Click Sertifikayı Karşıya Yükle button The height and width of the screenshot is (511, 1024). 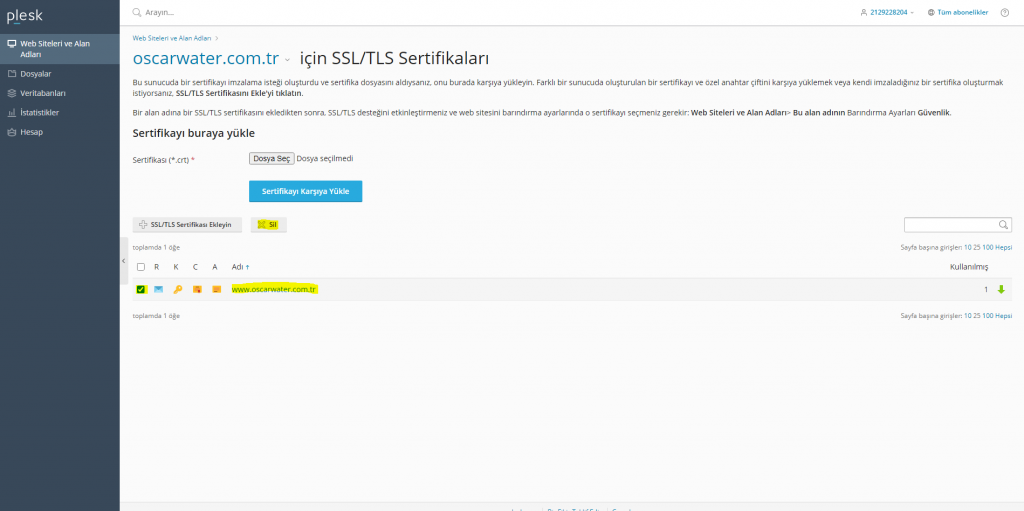[x=306, y=191]
